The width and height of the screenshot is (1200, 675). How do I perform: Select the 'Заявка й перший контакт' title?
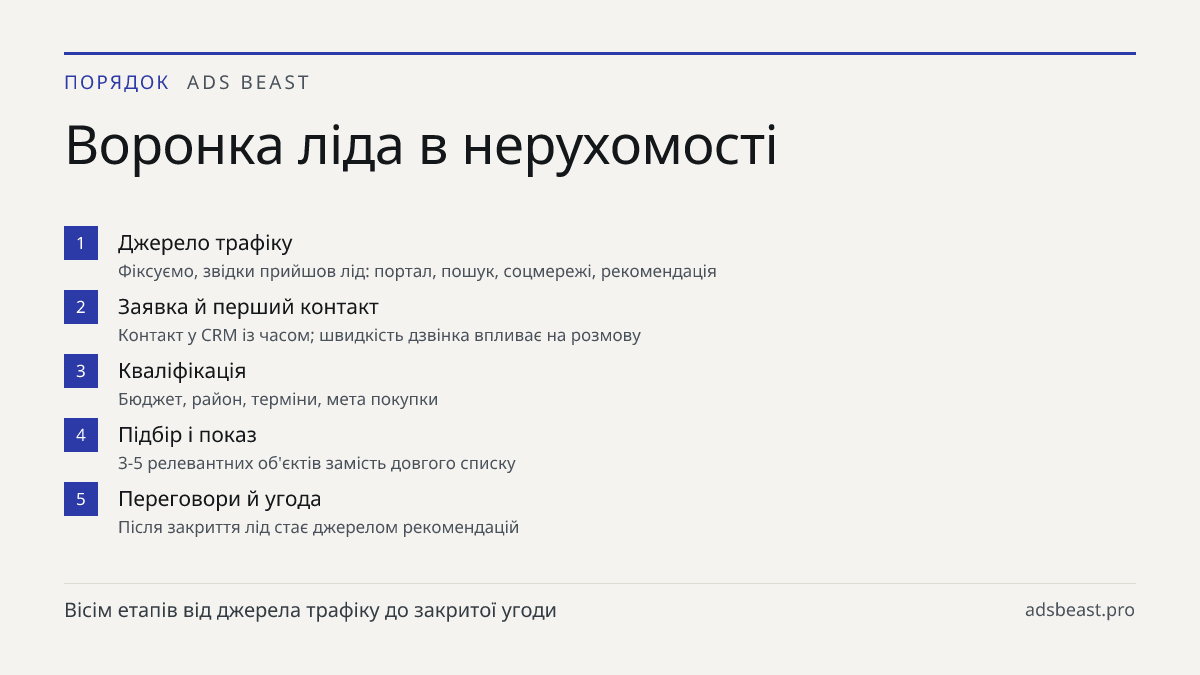pyautogui.click(x=248, y=307)
